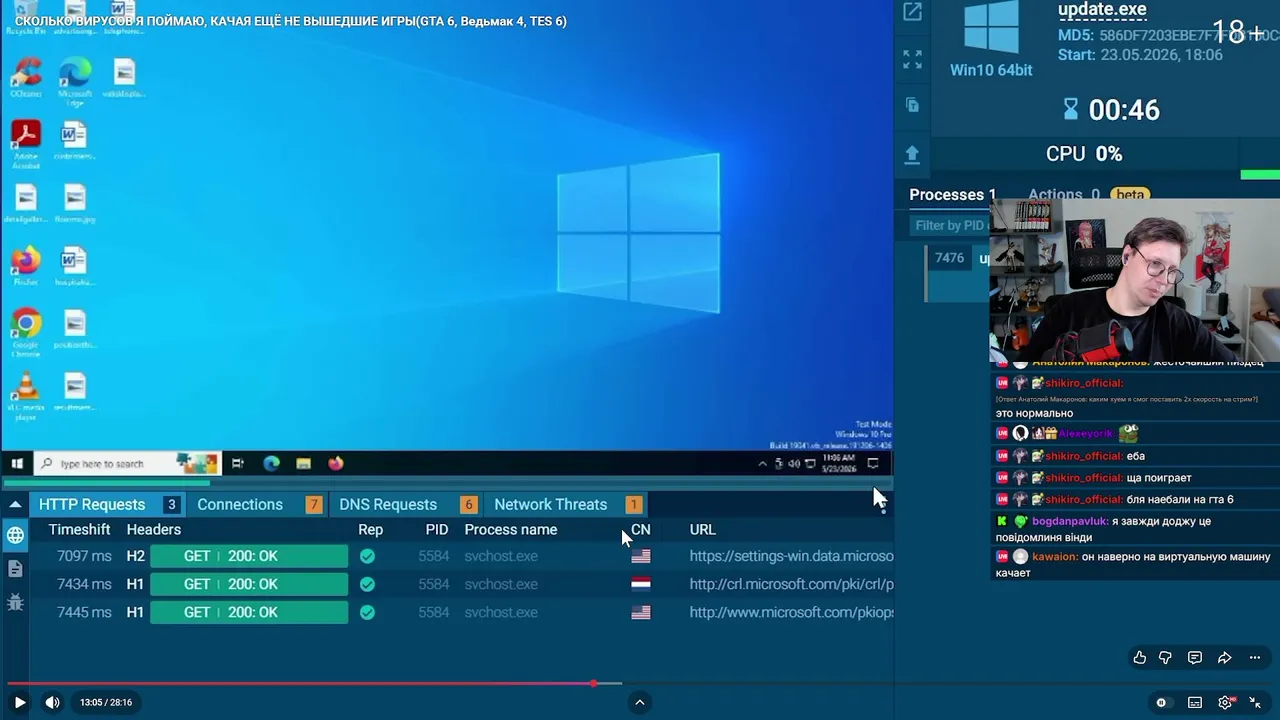The height and width of the screenshot is (720, 1280).
Task: Open Task View on the sandbox taskbar
Action: tap(238, 463)
